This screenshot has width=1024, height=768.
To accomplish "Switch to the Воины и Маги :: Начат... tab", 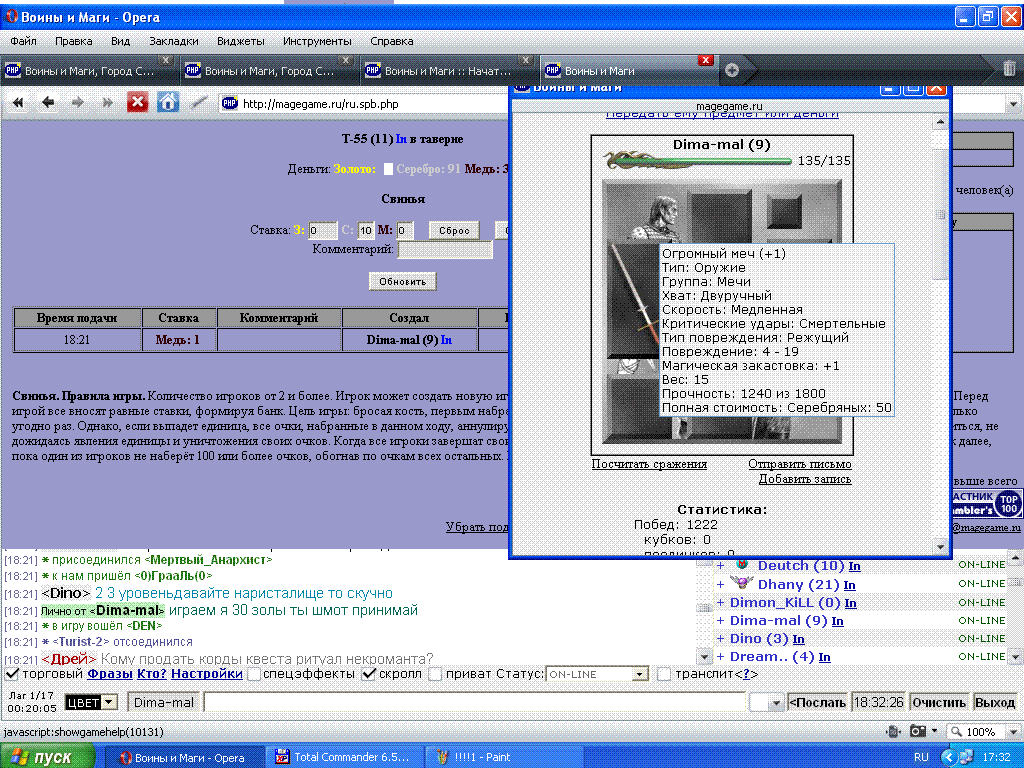I will [x=448, y=71].
